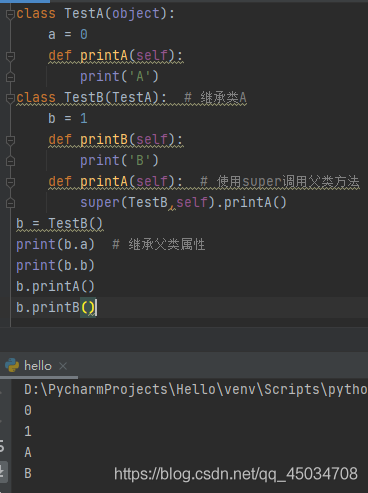The height and width of the screenshot is (493, 368).
Task: Fold the def printB method
Action: point(10,140)
